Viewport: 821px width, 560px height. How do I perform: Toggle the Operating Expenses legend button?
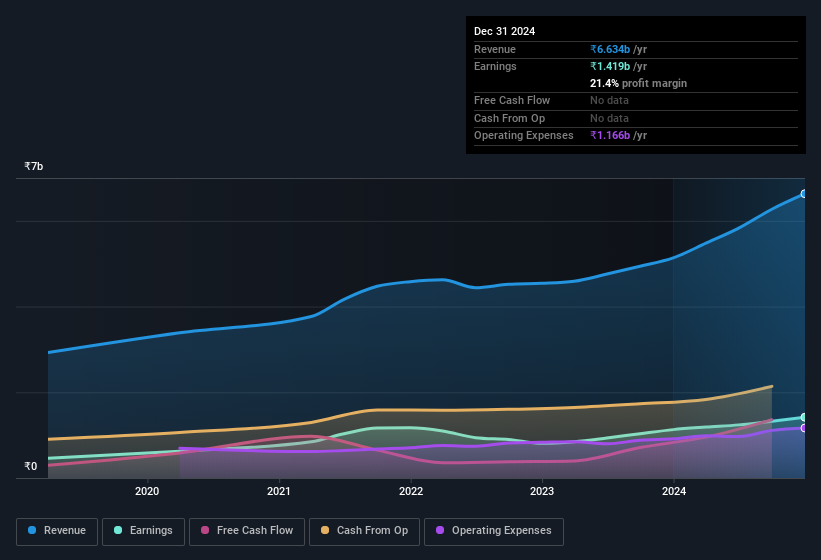click(x=494, y=531)
